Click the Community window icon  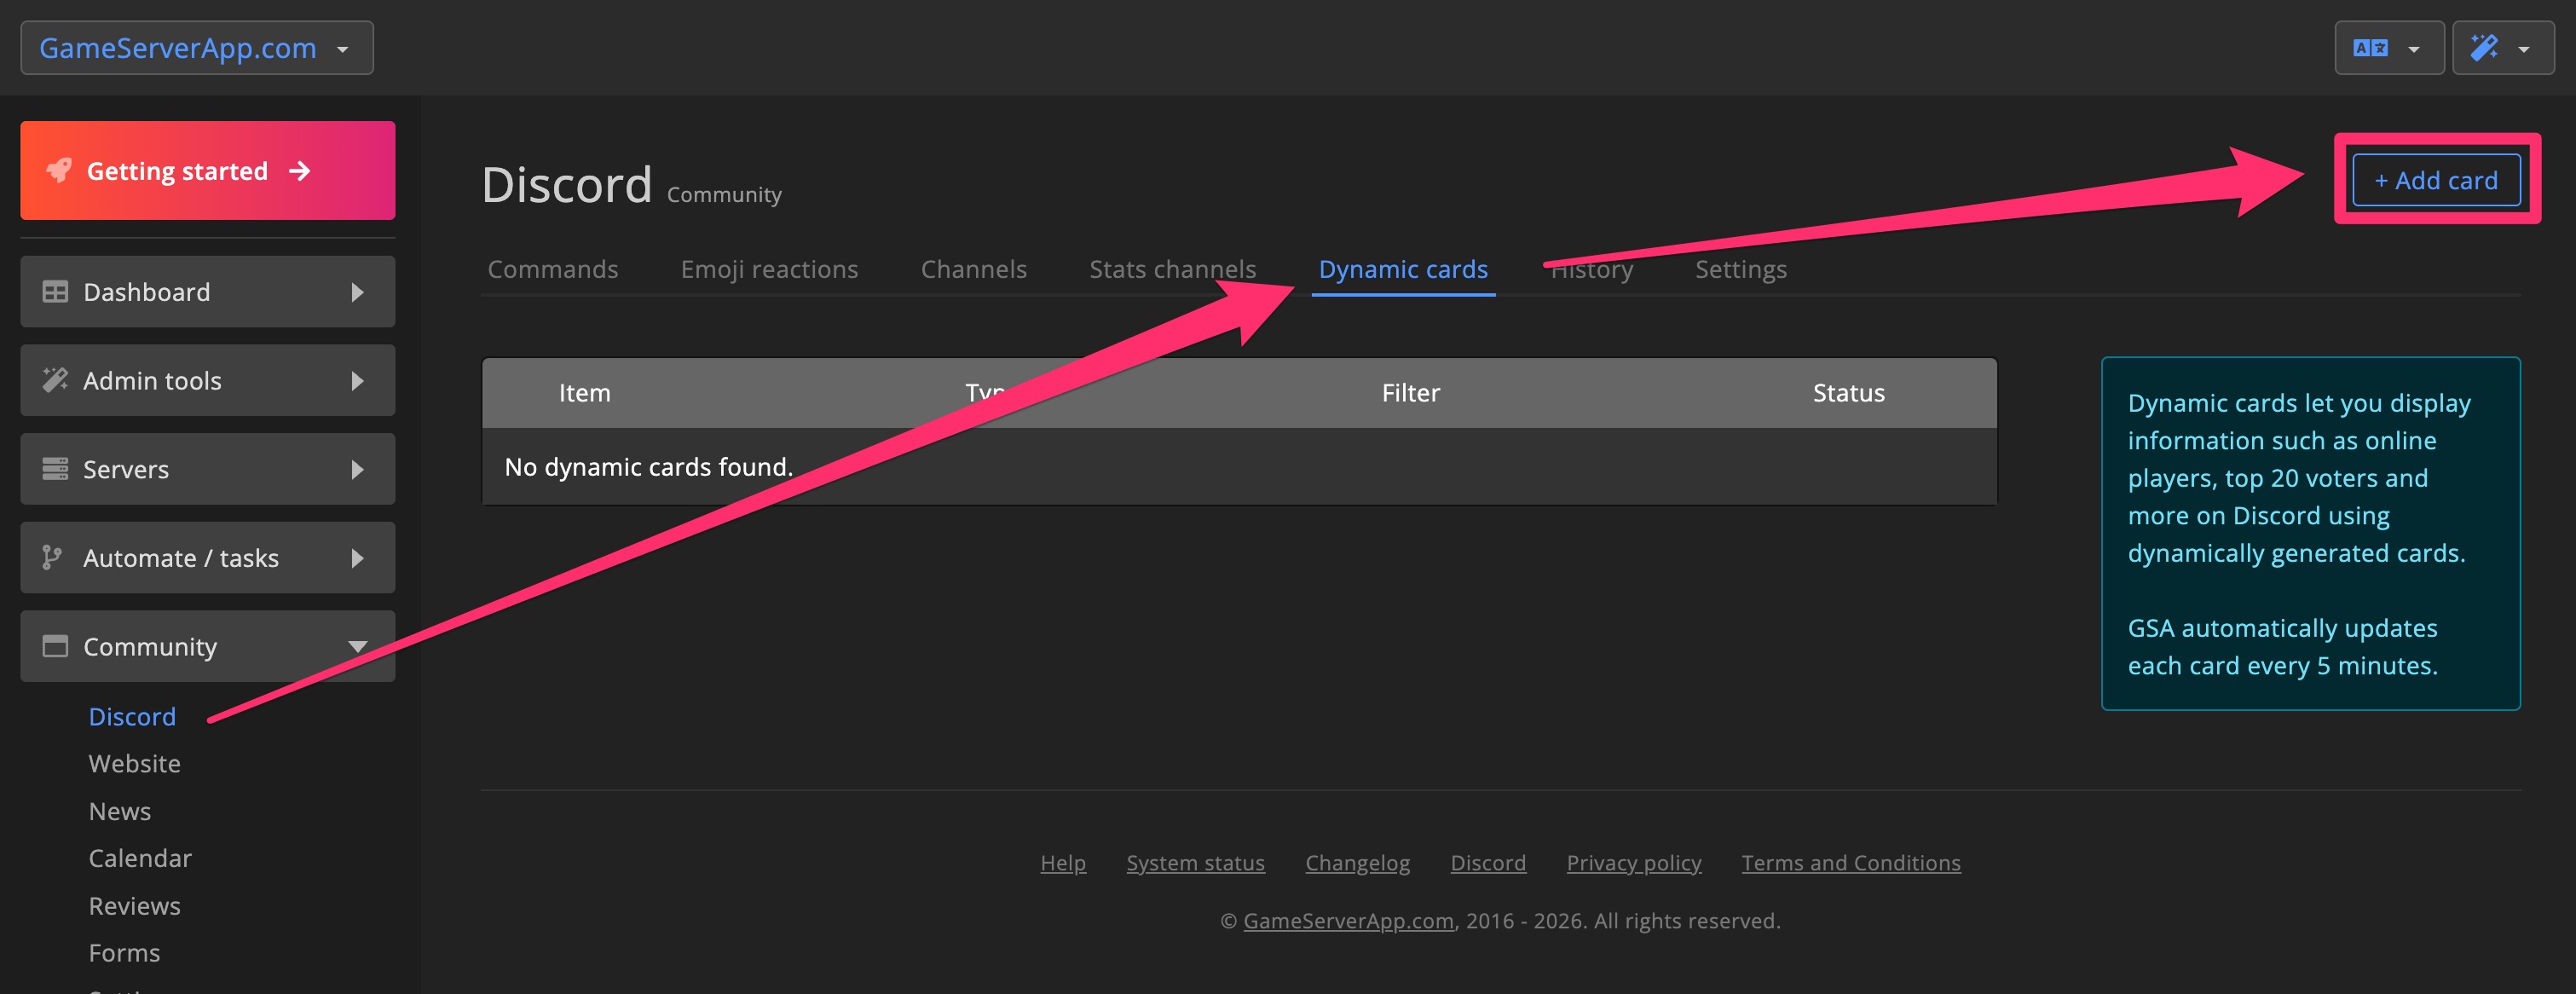55,646
